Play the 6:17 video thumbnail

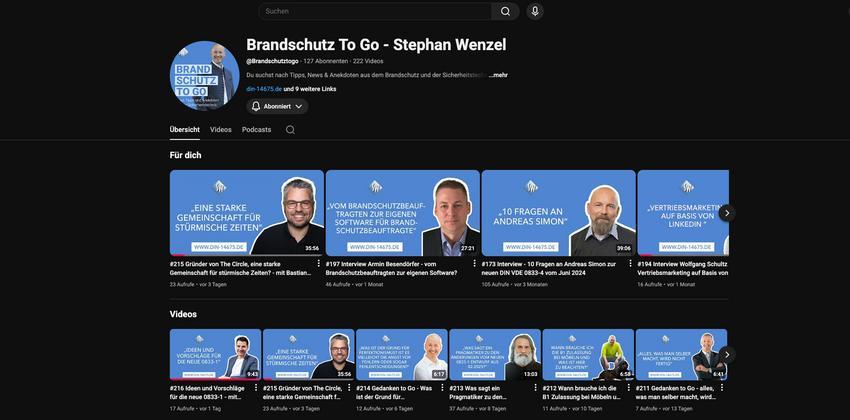(x=402, y=354)
